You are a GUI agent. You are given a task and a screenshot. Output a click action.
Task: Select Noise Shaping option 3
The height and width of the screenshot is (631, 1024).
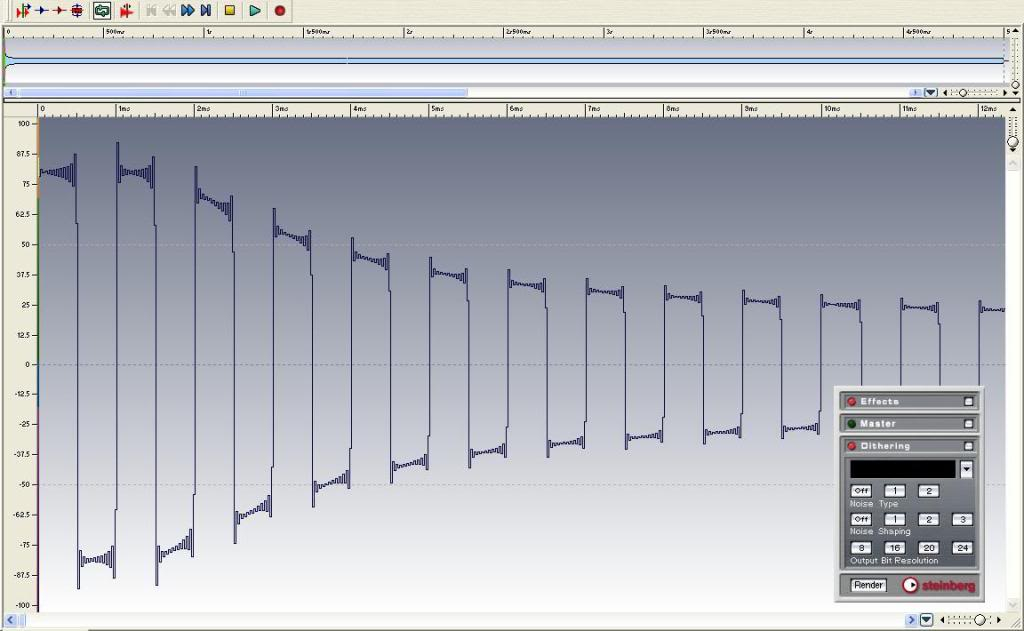tap(962, 519)
